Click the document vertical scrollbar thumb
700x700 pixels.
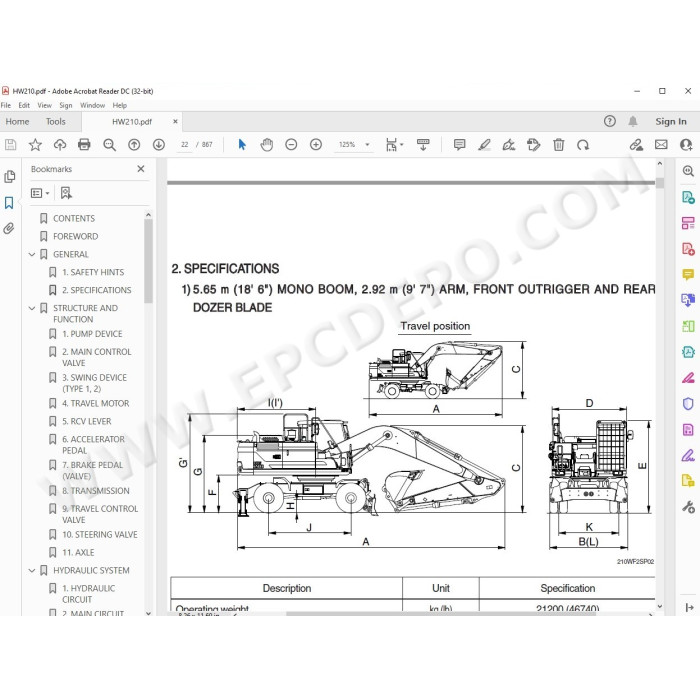(659, 183)
